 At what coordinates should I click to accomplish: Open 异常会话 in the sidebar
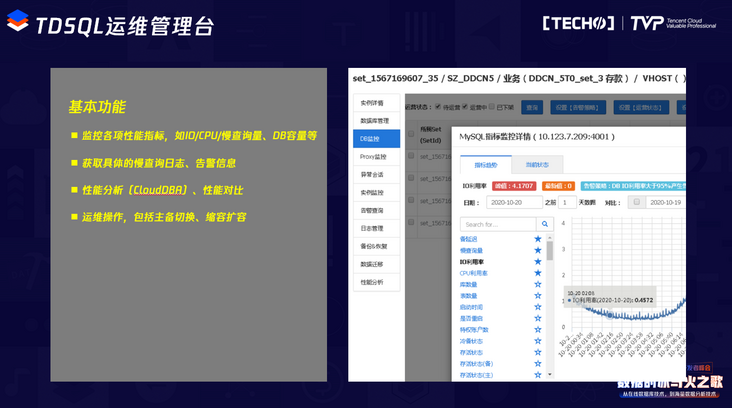pyautogui.click(x=376, y=174)
